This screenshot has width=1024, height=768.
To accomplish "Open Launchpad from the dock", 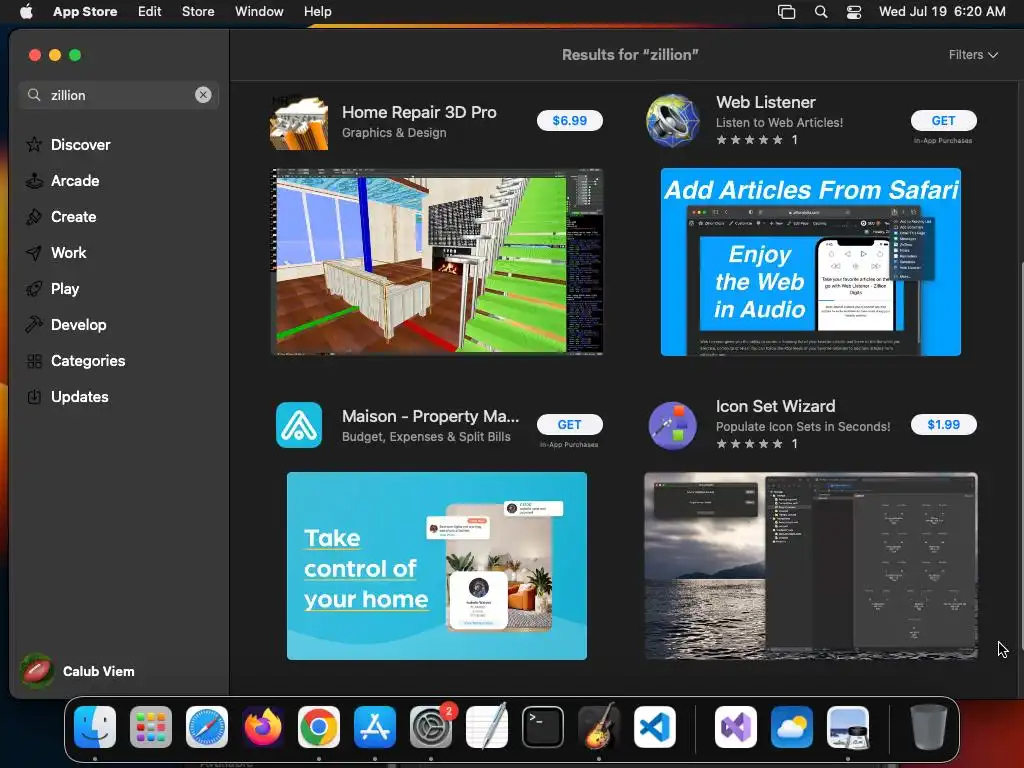I will [151, 727].
